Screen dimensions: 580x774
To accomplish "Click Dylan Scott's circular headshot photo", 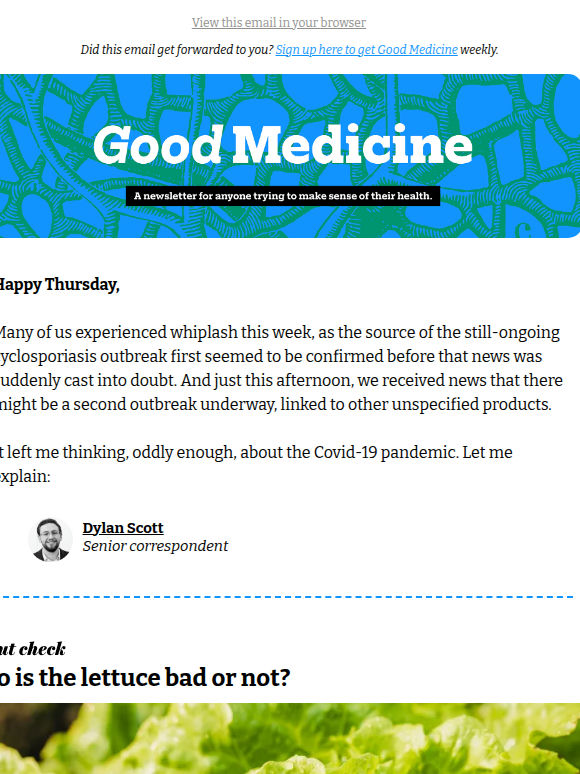I will coord(50,539).
